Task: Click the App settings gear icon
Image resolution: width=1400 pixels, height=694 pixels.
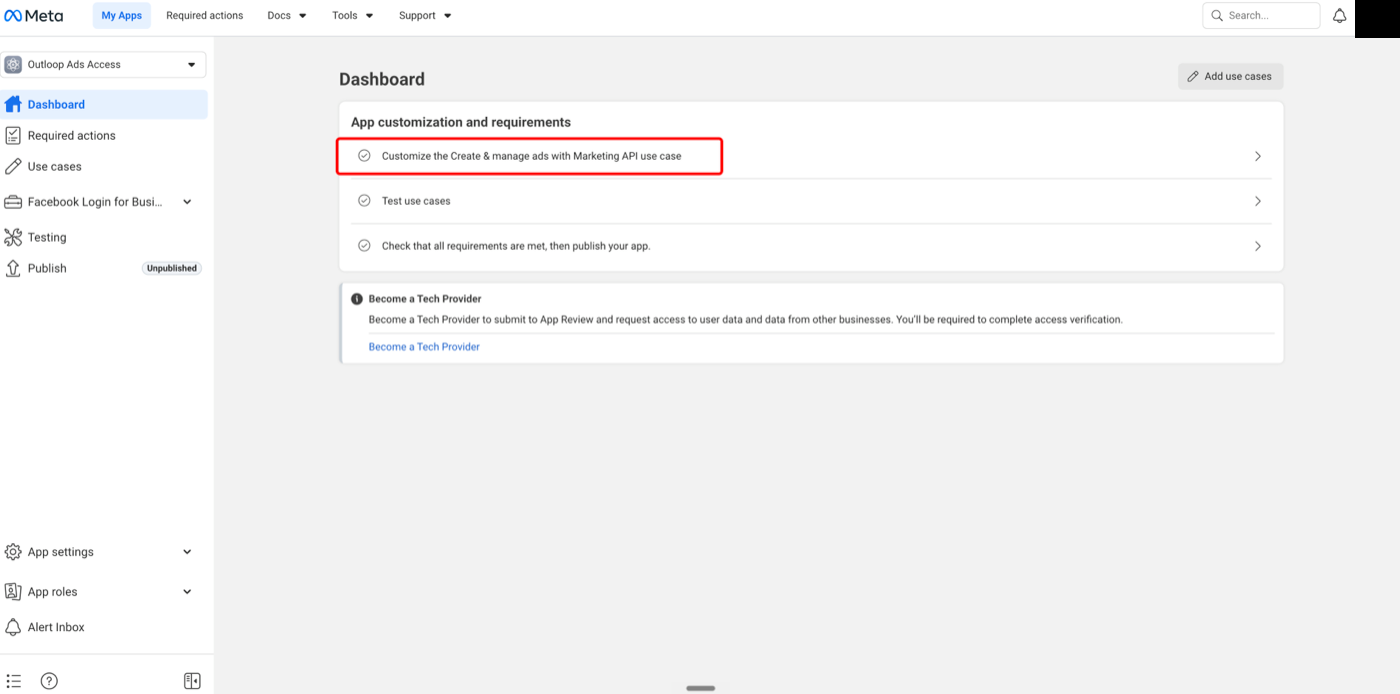Action: pyautogui.click(x=13, y=552)
